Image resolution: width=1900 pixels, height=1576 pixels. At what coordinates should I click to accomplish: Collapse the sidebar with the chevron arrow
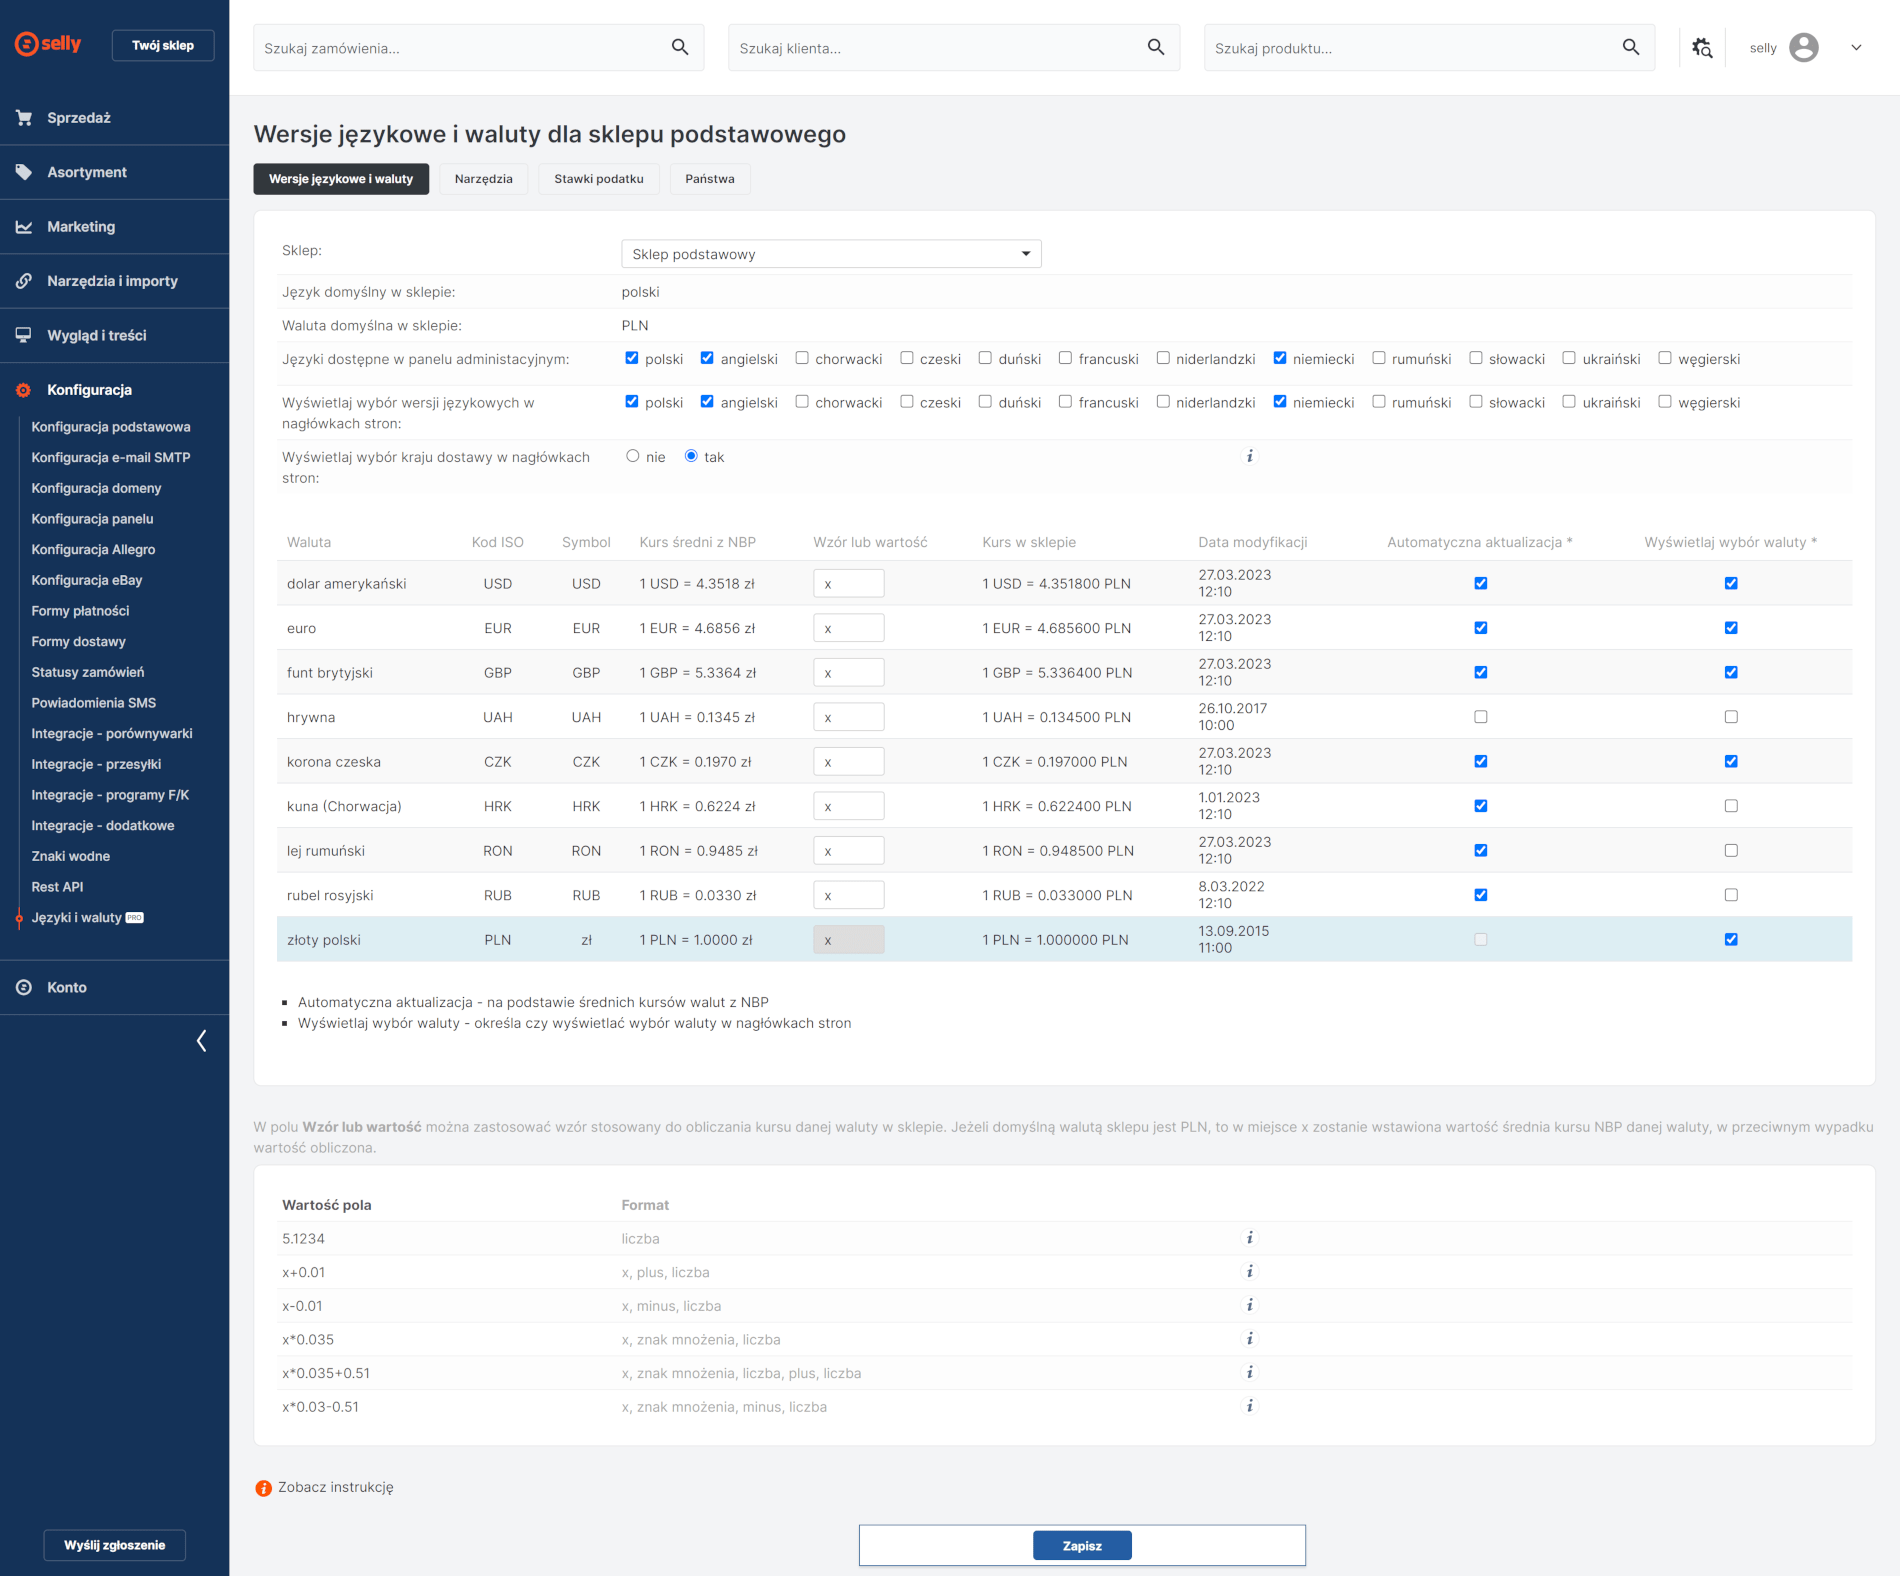202,1041
